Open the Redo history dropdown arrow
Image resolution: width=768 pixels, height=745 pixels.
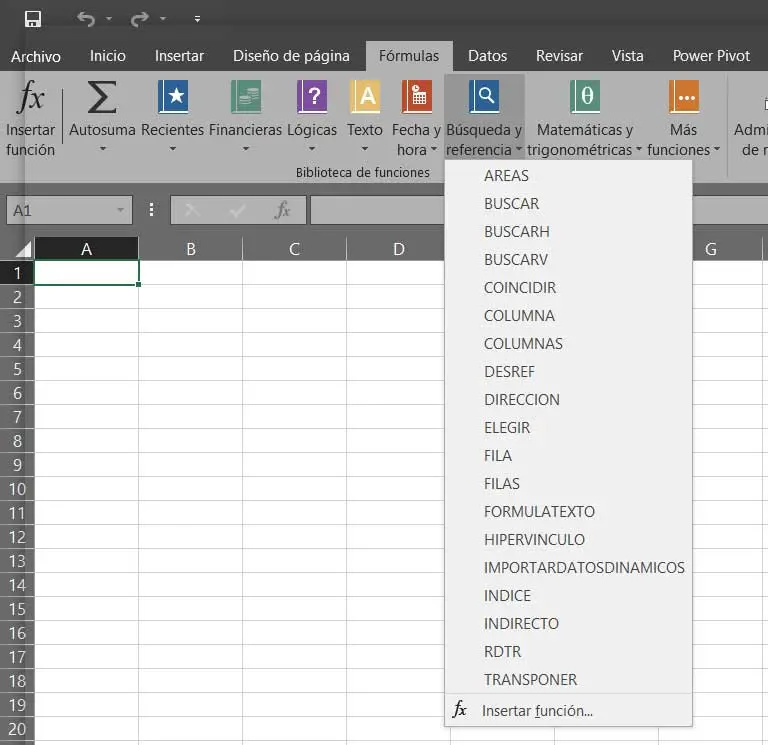pyautogui.click(x=163, y=19)
